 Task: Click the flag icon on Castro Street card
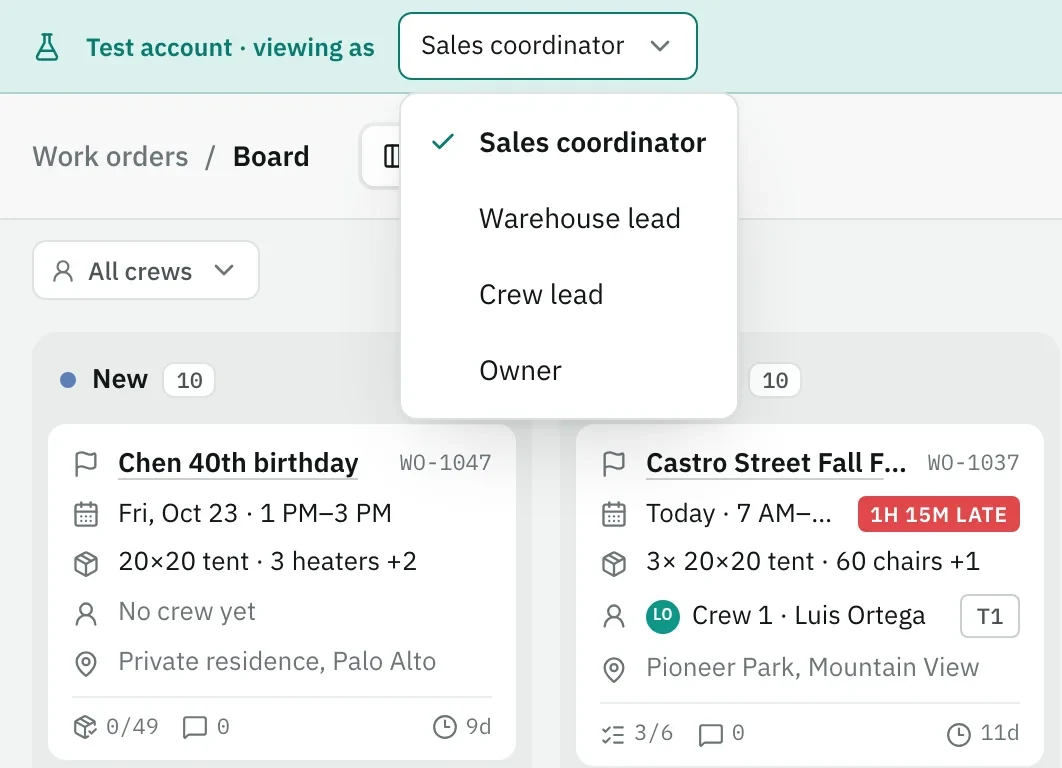click(x=614, y=464)
